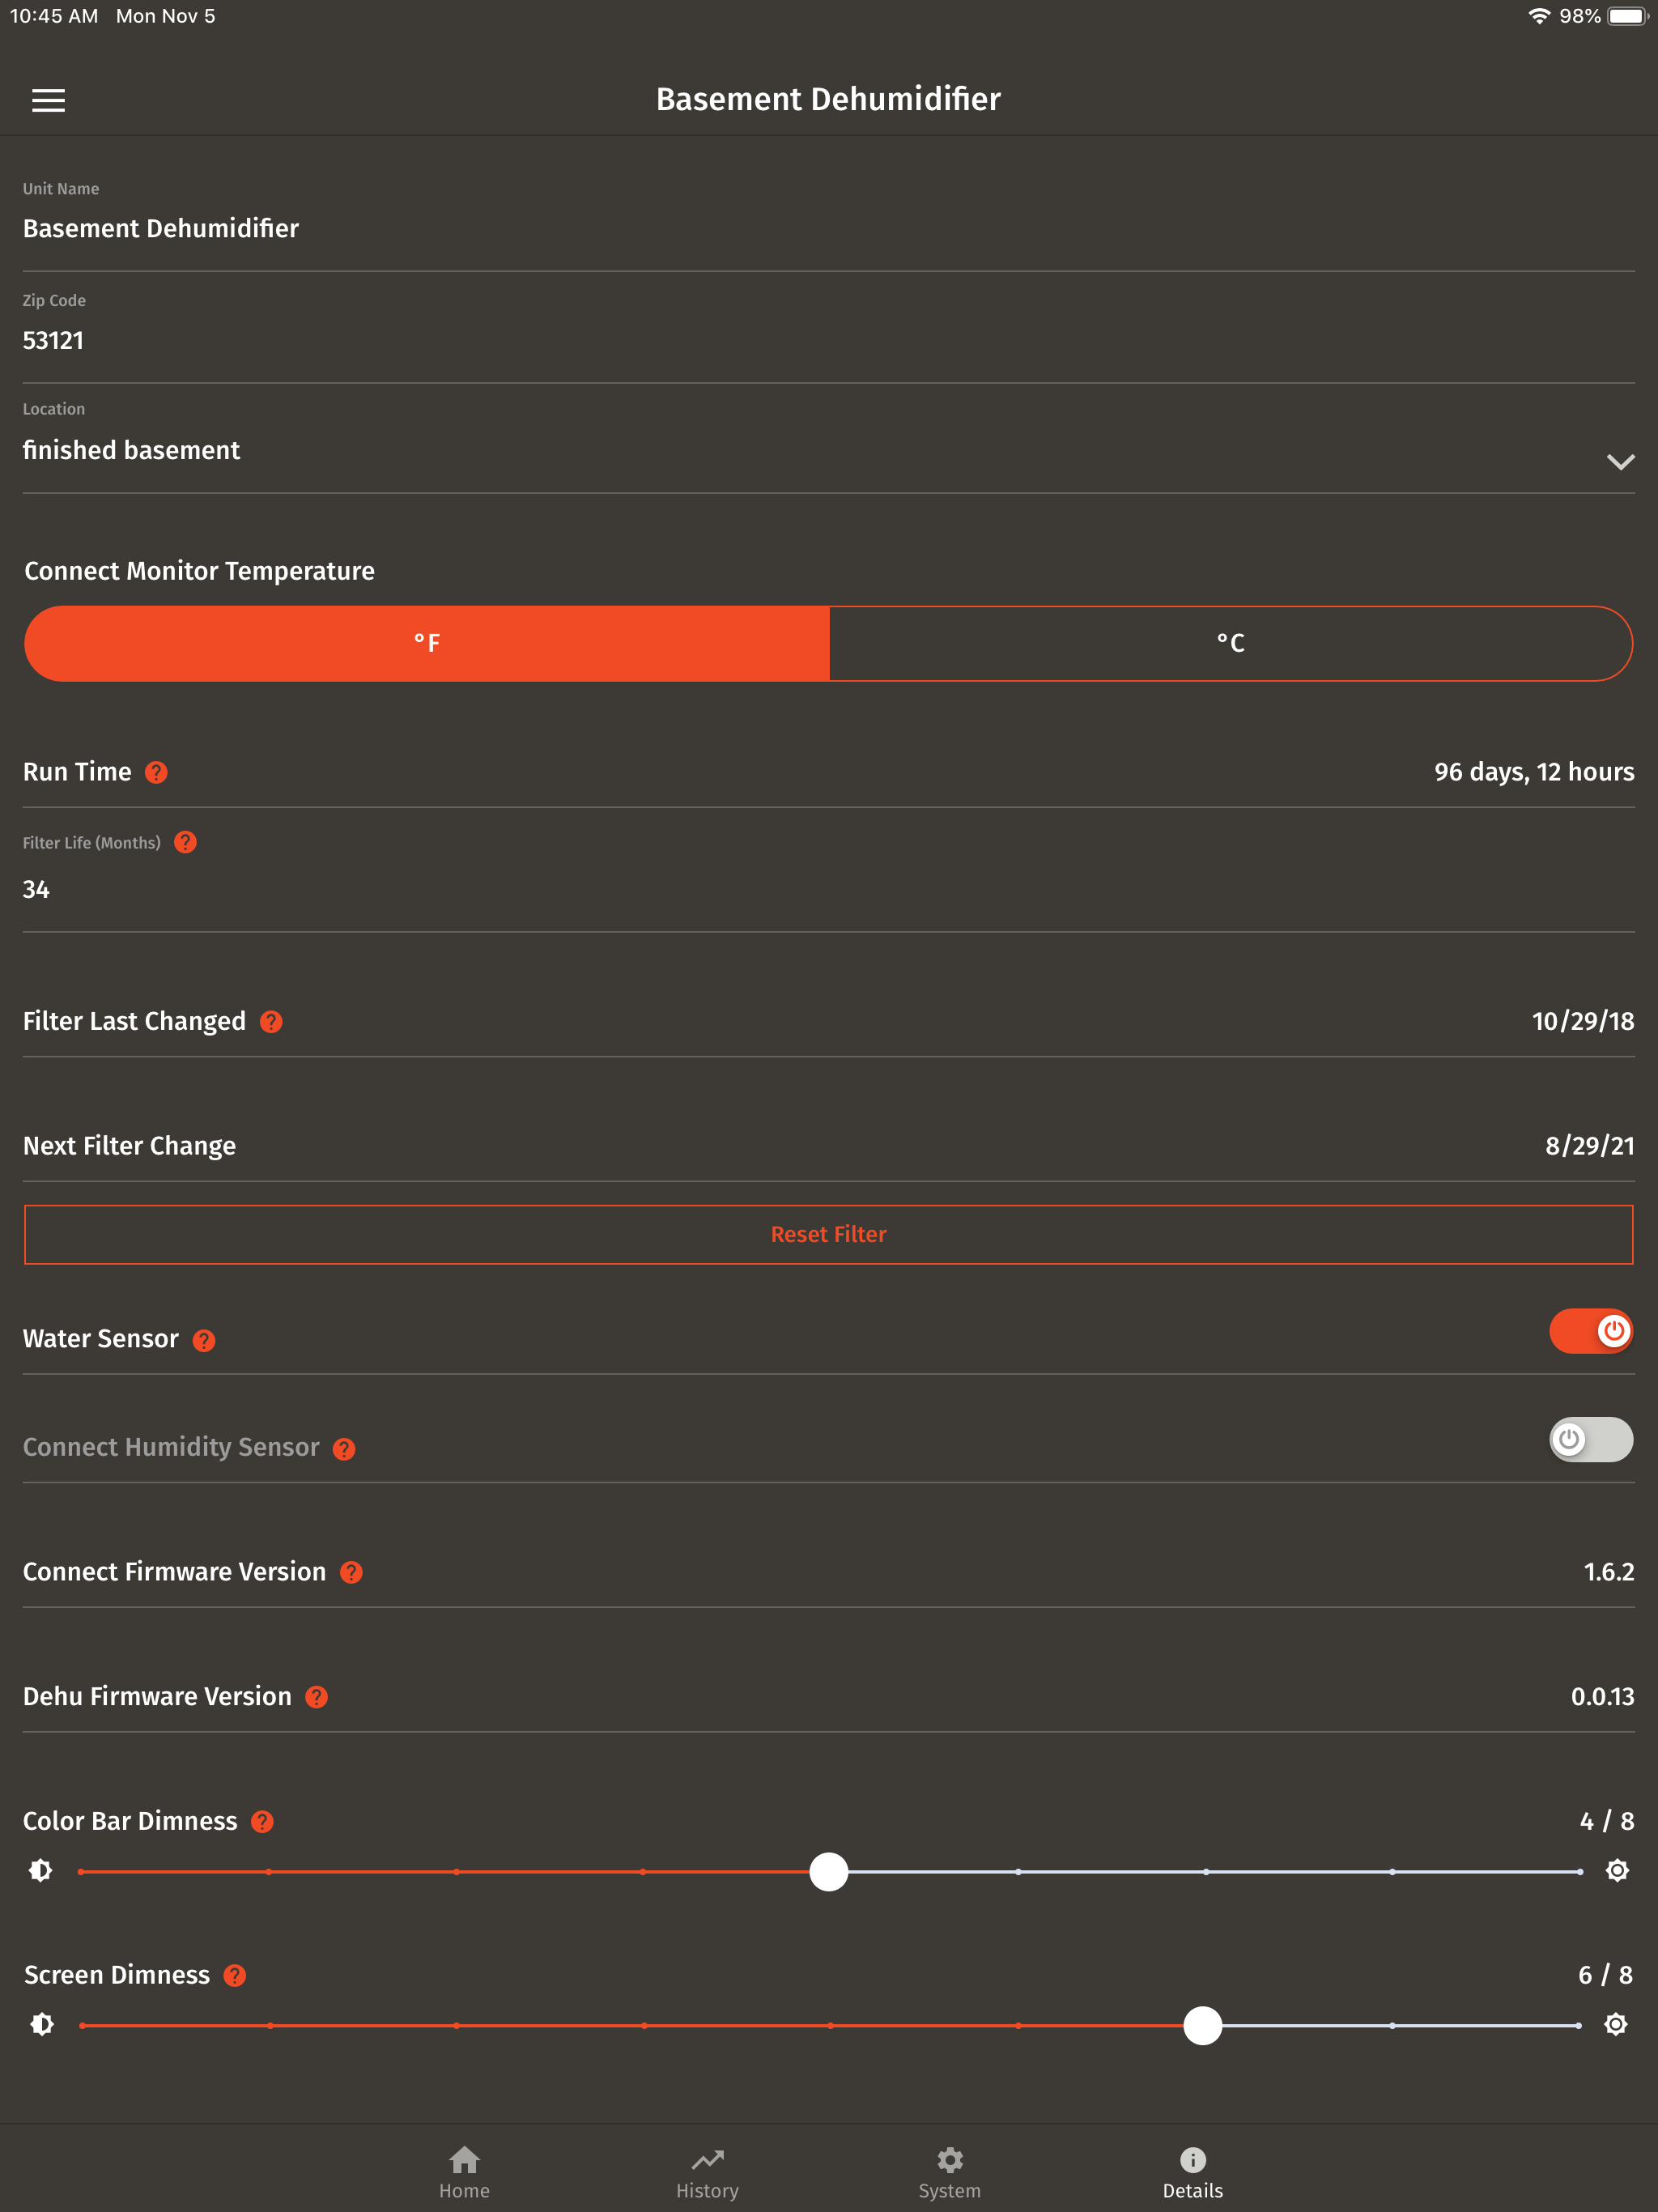Open Connect Firmware Version help icon
Viewport: 1658px width, 2212px height.
pos(351,1572)
